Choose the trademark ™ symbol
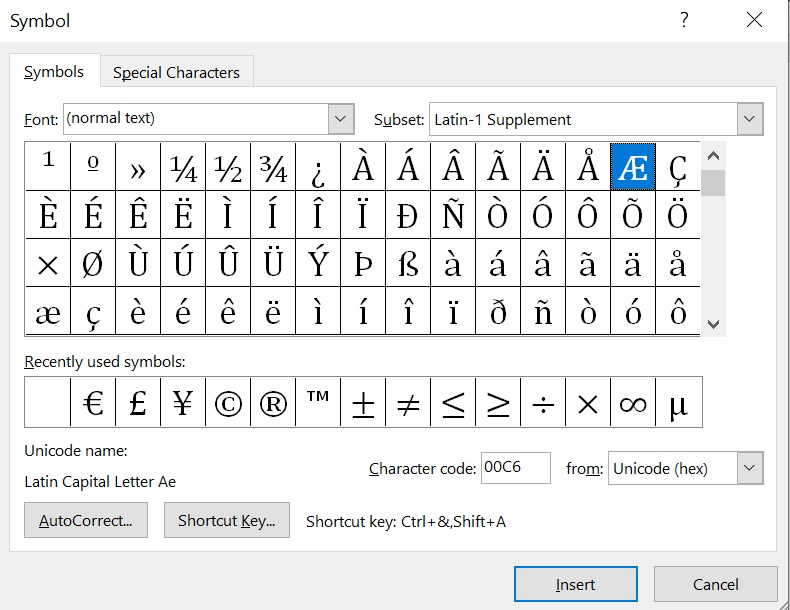 [x=318, y=402]
